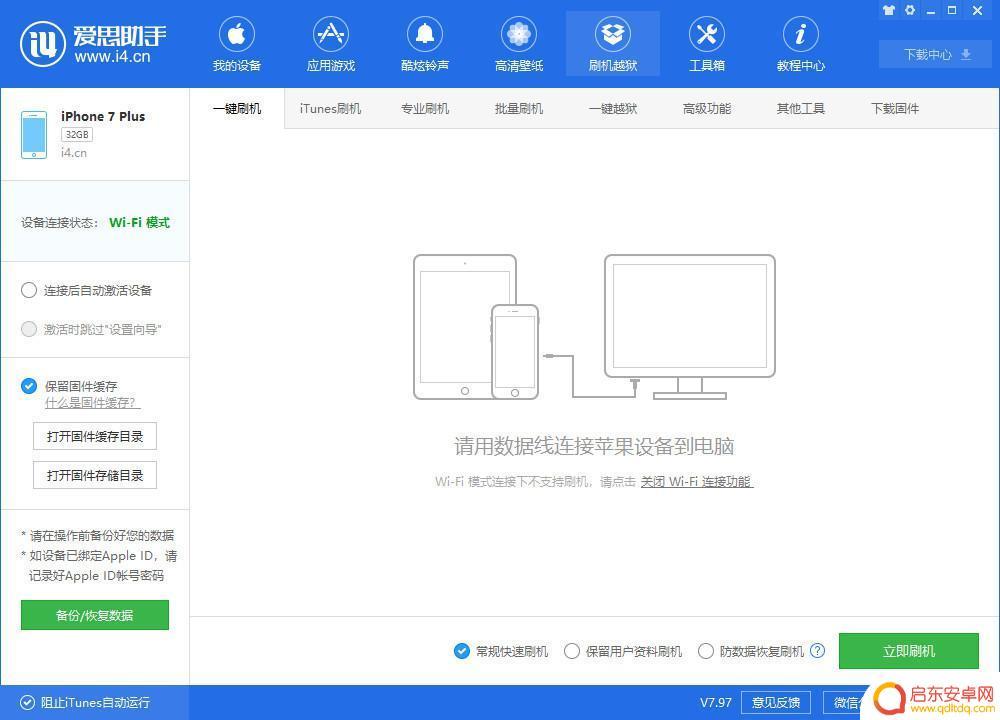Screen dimensions: 1000x720
Task: Click the 爱思助手 i4 logo
Action: pyautogui.click(x=94, y=44)
